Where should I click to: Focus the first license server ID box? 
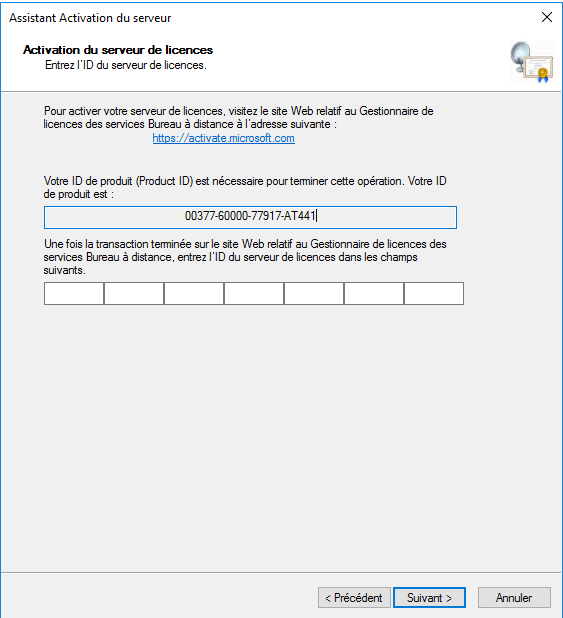(74, 293)
